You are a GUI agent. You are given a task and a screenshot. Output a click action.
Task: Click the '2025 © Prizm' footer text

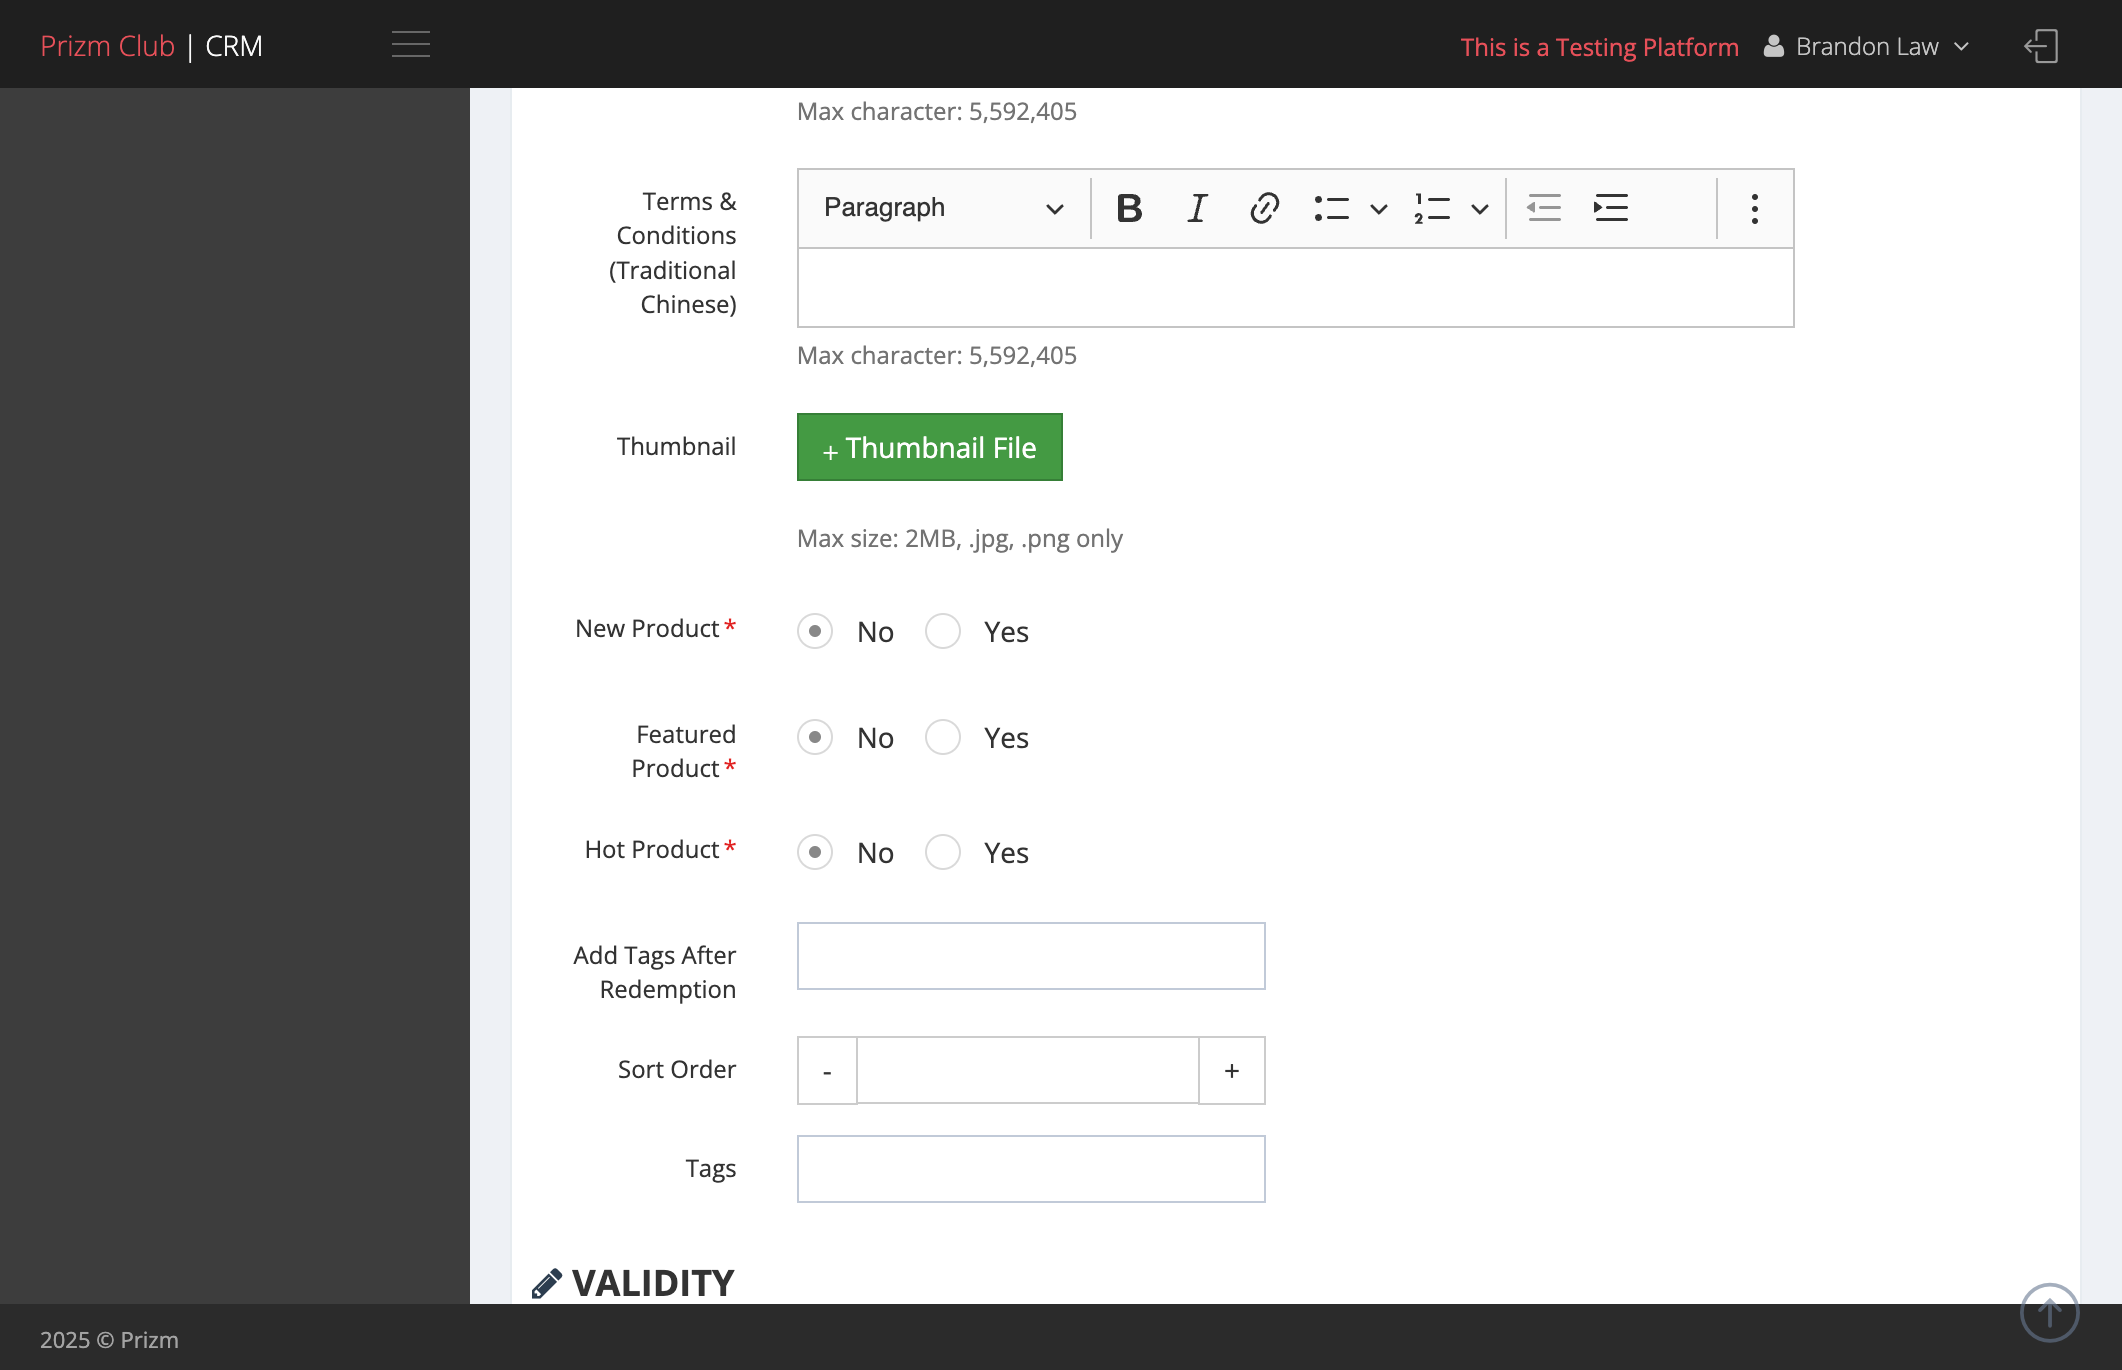(x=109, y=1340)
